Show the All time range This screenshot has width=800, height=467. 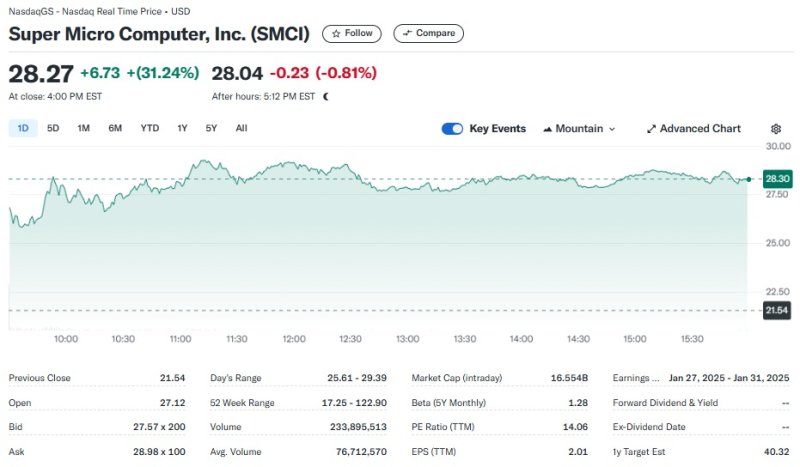(241, 128)
